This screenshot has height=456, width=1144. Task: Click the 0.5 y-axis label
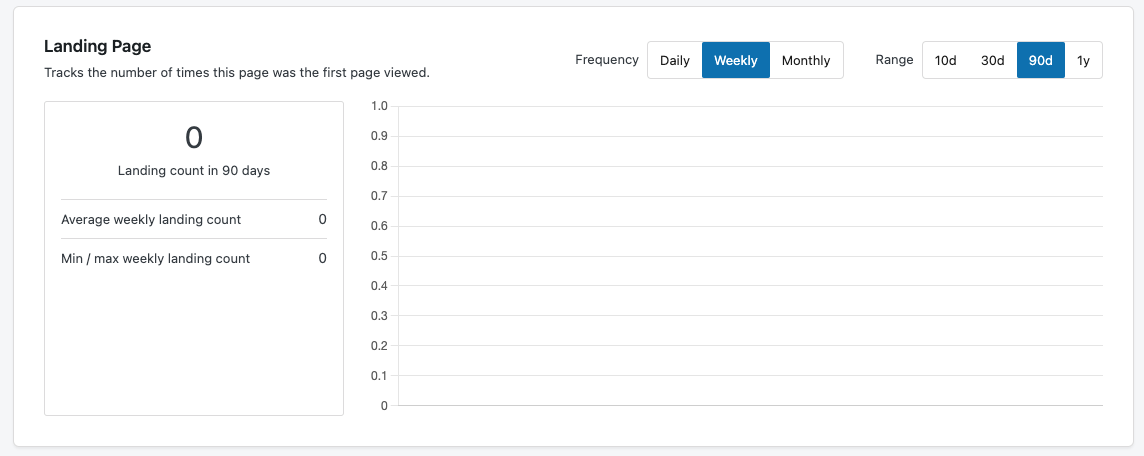pos(379,256)
